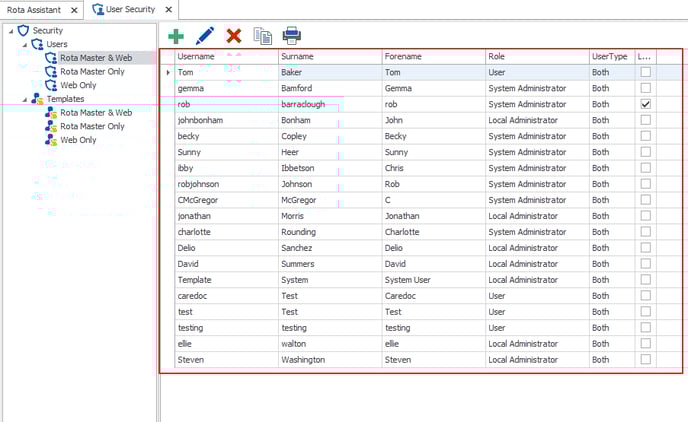Click icon beside Templates Web Only
This screenshot has height=422, width=688.
tap(51, 140)
